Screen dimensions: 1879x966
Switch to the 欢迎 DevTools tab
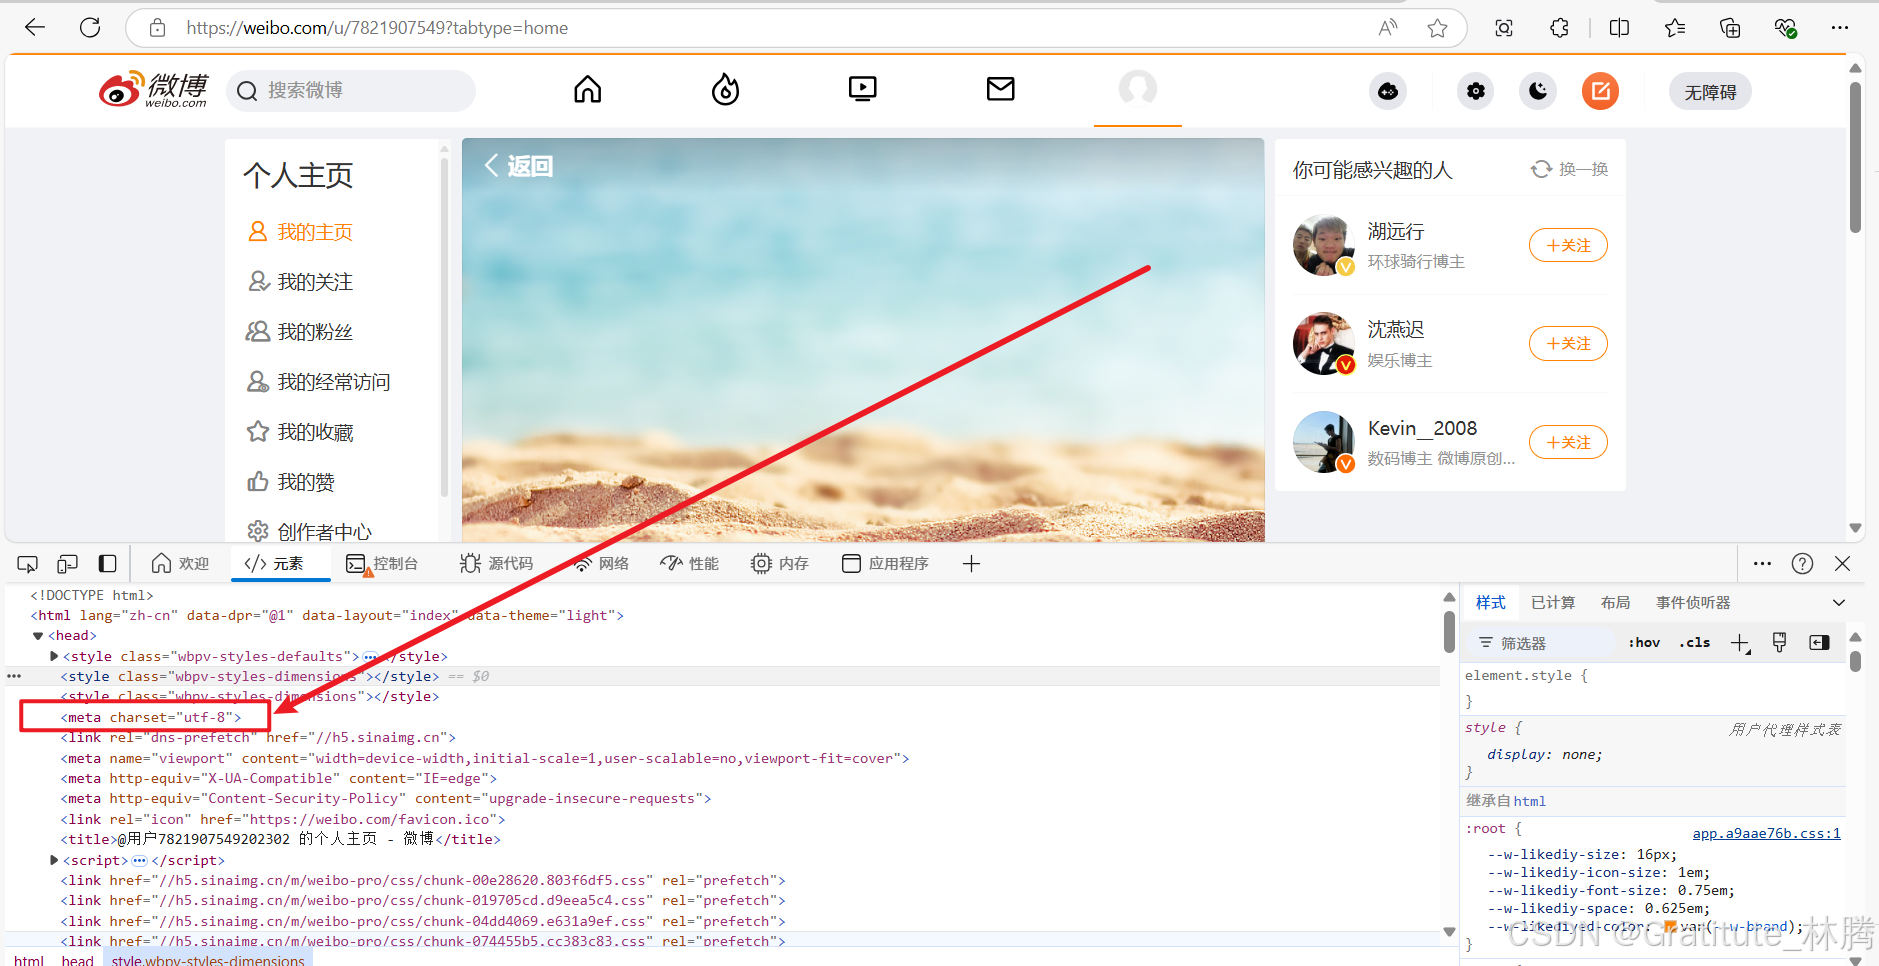click(x=180, y=564)
